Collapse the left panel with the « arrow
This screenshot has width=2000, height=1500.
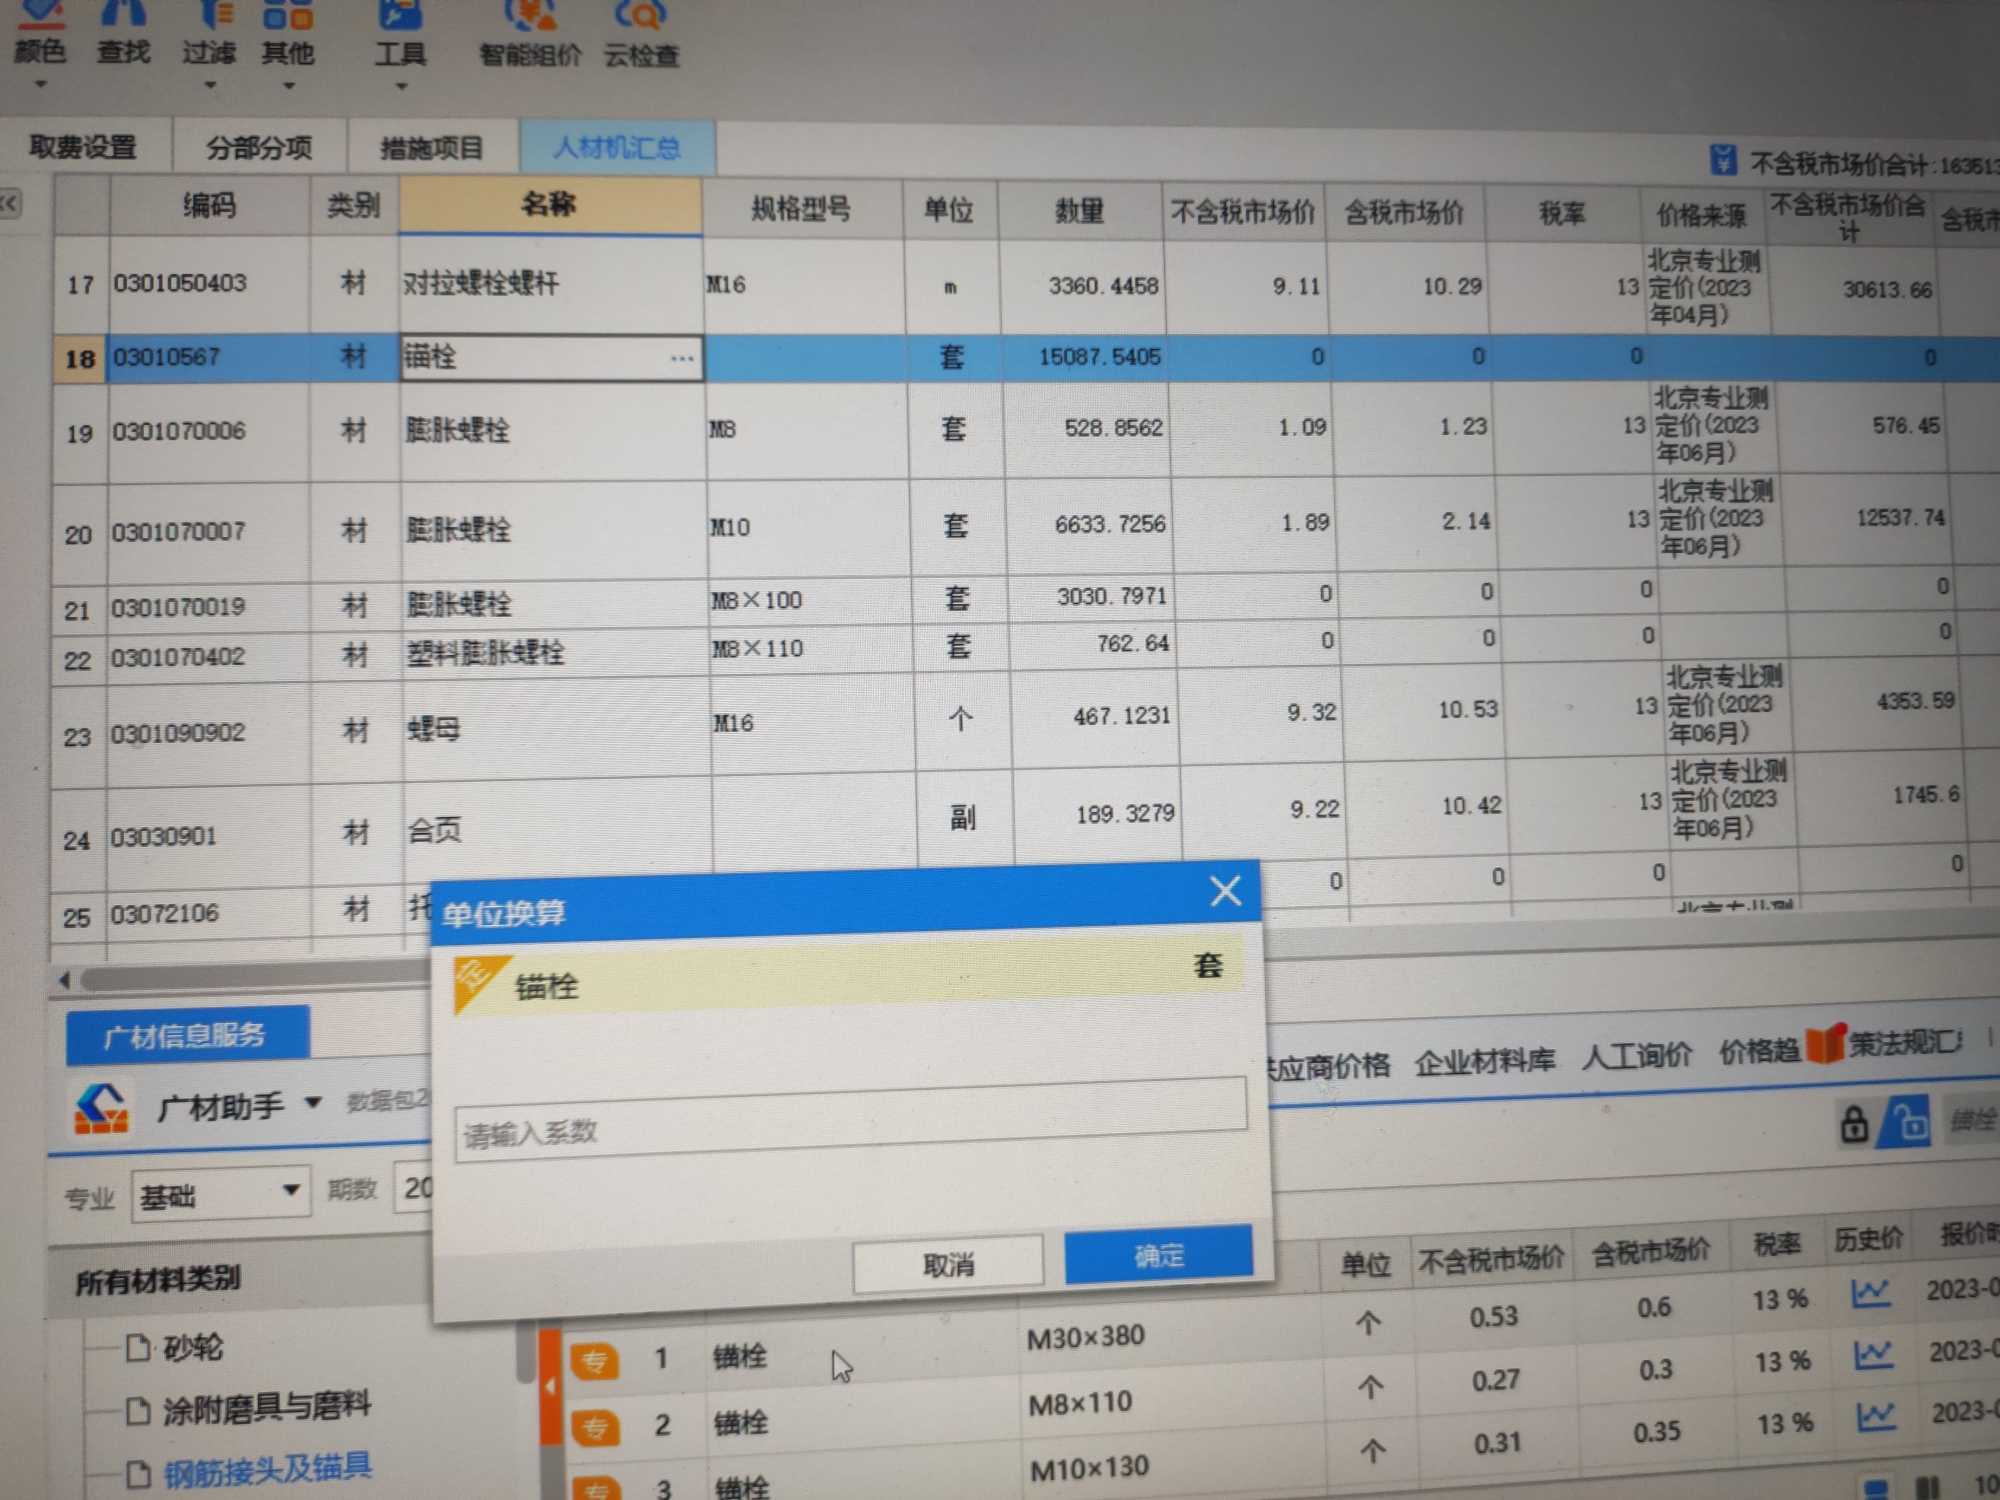[x=10, y=203]
